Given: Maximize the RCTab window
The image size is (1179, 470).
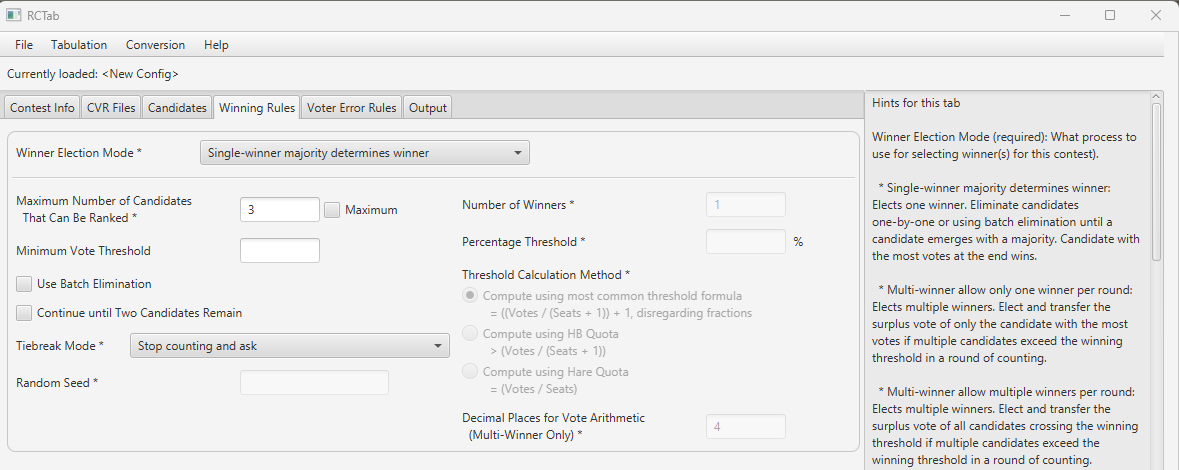Looking at the screenshot, I should tap(1110, 15).
